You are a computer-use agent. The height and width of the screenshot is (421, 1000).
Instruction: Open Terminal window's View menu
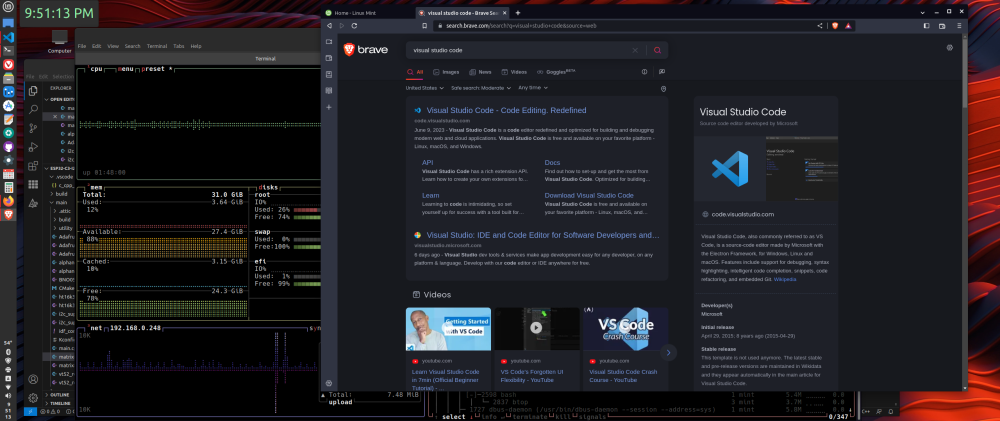coord(113,46)
